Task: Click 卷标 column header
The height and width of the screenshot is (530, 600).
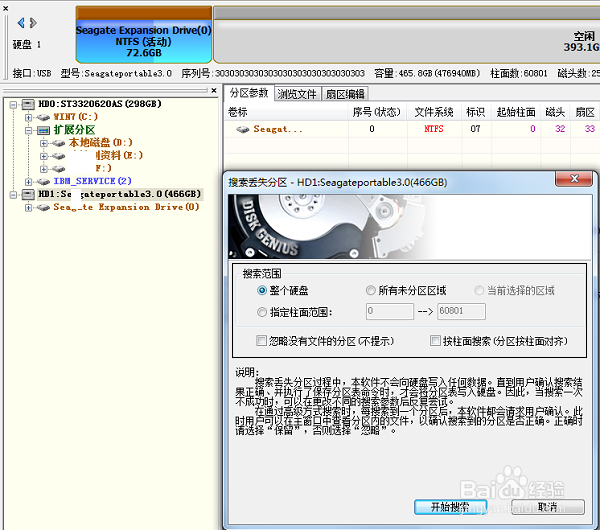Action: [x=286, y=112]
